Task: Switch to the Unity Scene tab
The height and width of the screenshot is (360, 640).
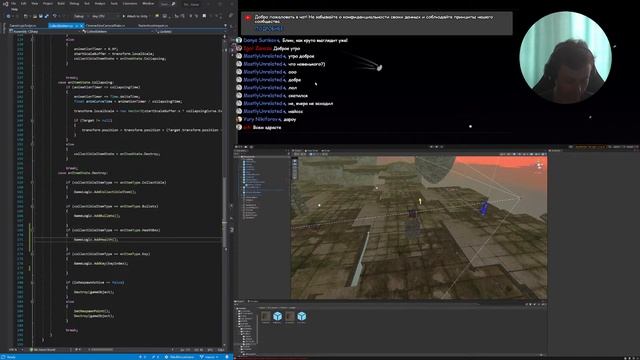Action: 298,151
